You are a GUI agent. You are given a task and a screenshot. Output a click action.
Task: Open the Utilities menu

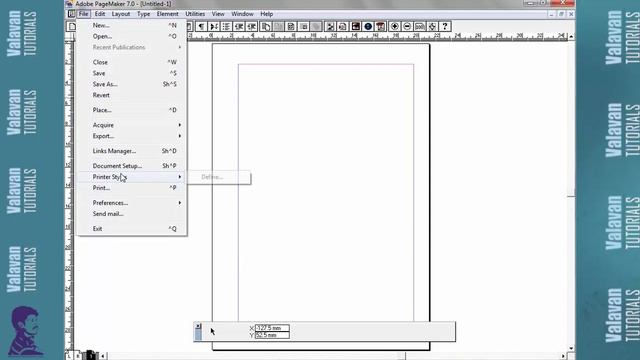[195, 14]
